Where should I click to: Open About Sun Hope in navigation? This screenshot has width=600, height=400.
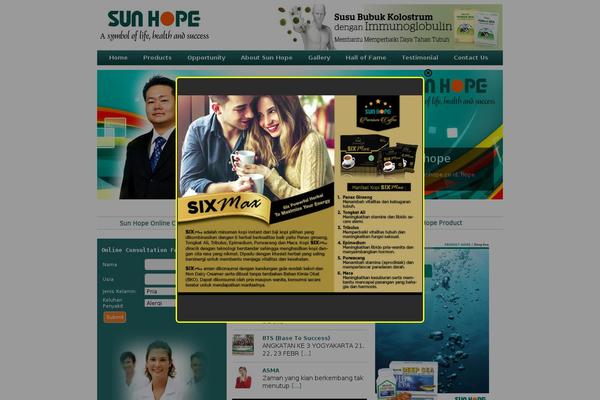click(x=266, y=57)
